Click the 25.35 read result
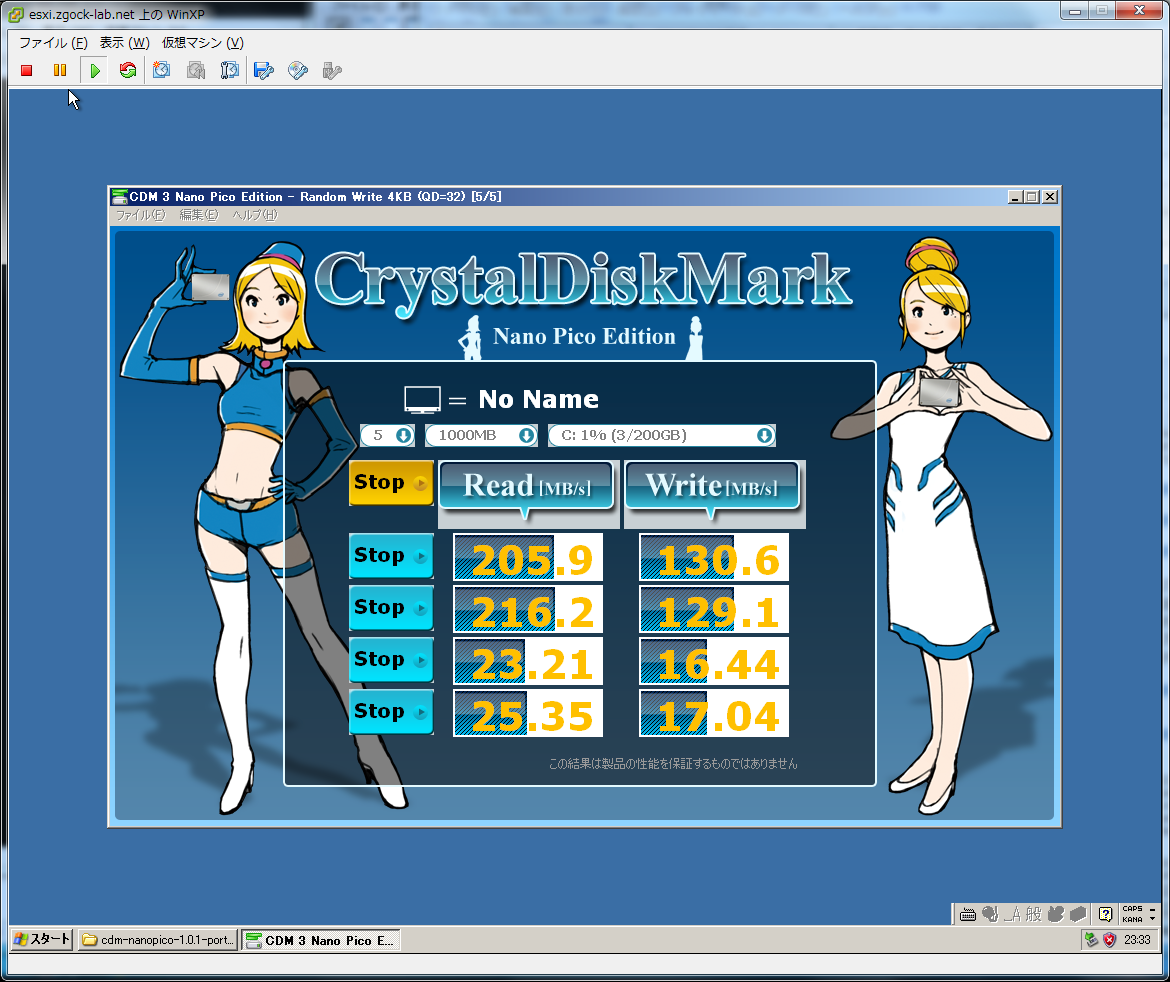 pyautogui.click(x=528, y=713)
